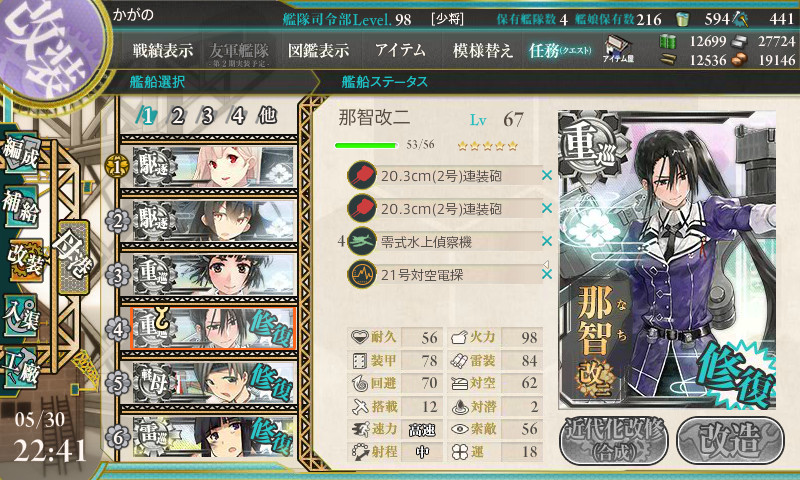Unequip 21号対空電探 with its X button
The image size is (800, 480).
(x=547, y=274)
